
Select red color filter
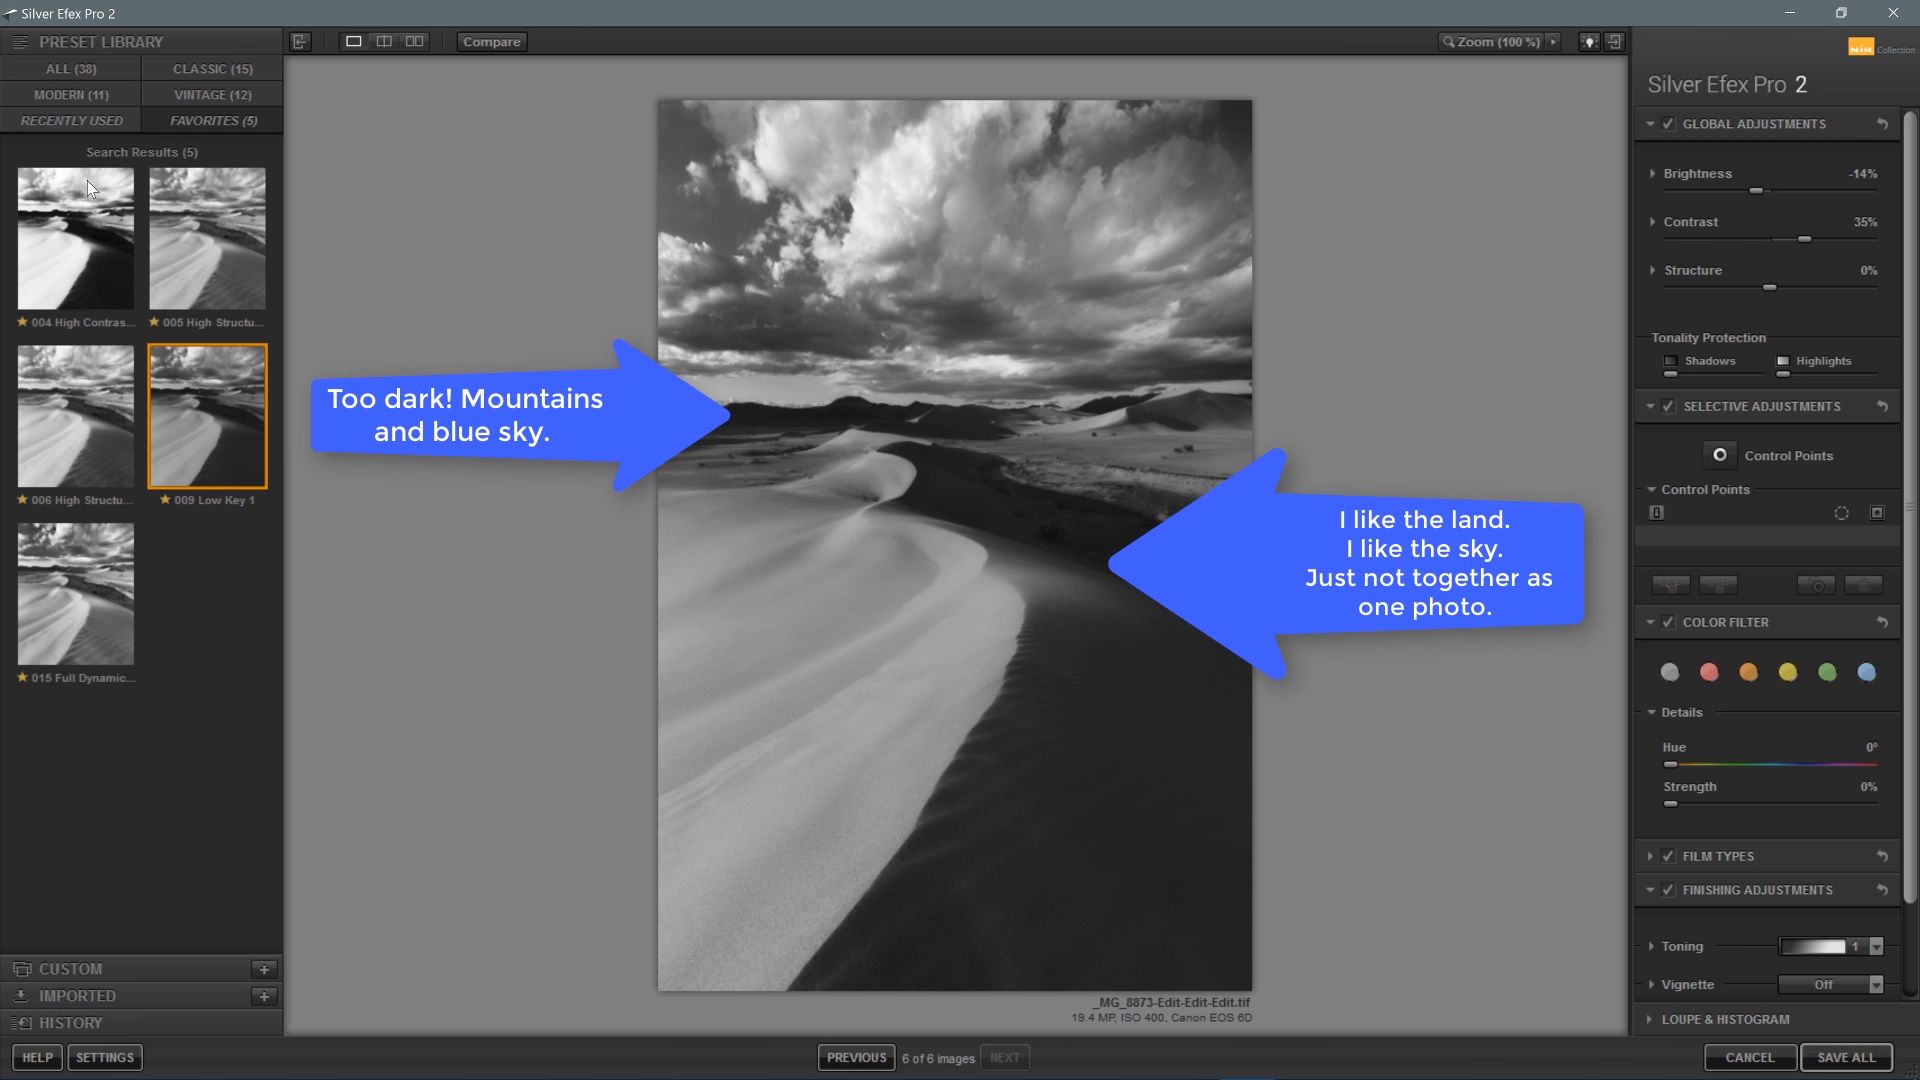[x=1709, y=672]
